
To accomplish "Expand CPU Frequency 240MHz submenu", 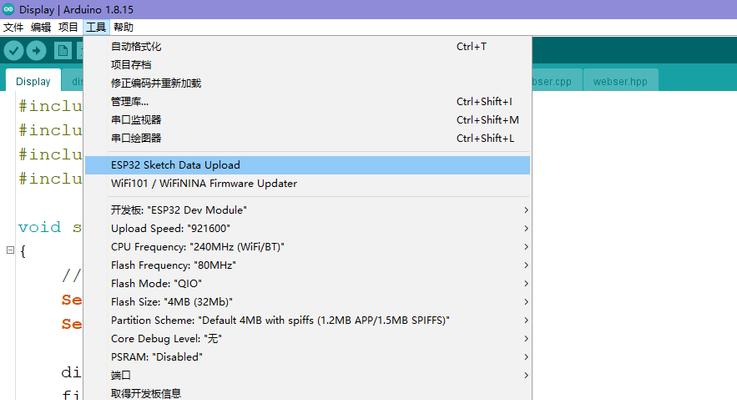I will tap(307, 247).
